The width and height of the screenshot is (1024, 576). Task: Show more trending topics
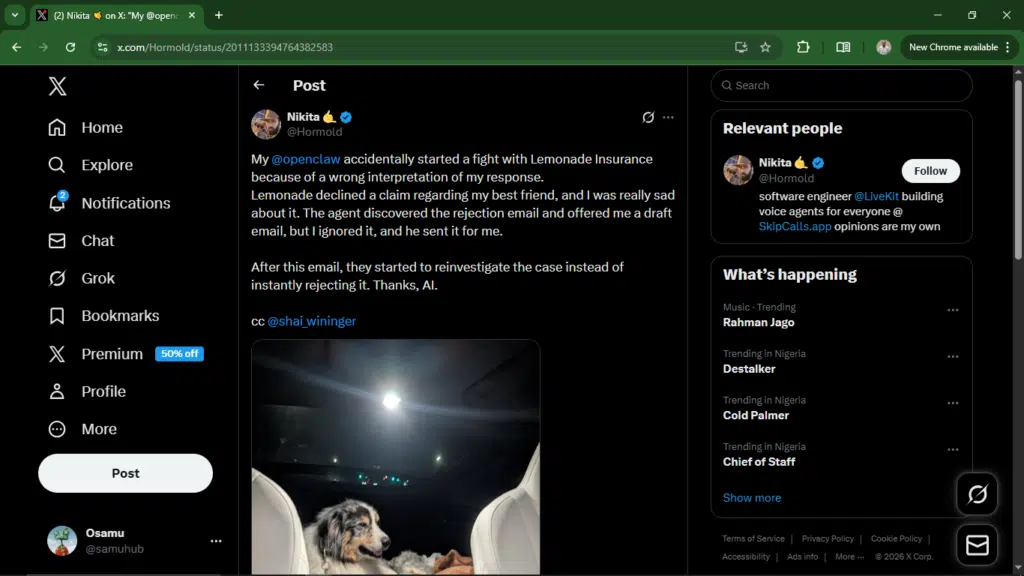tap(752, 497)
